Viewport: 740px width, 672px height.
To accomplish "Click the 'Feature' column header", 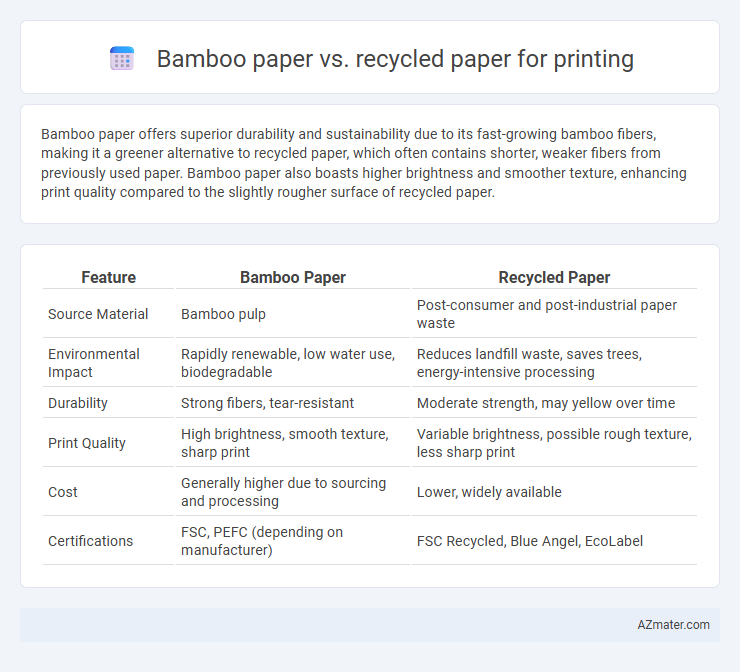I will pyautogui.click(x=109, y=277).
